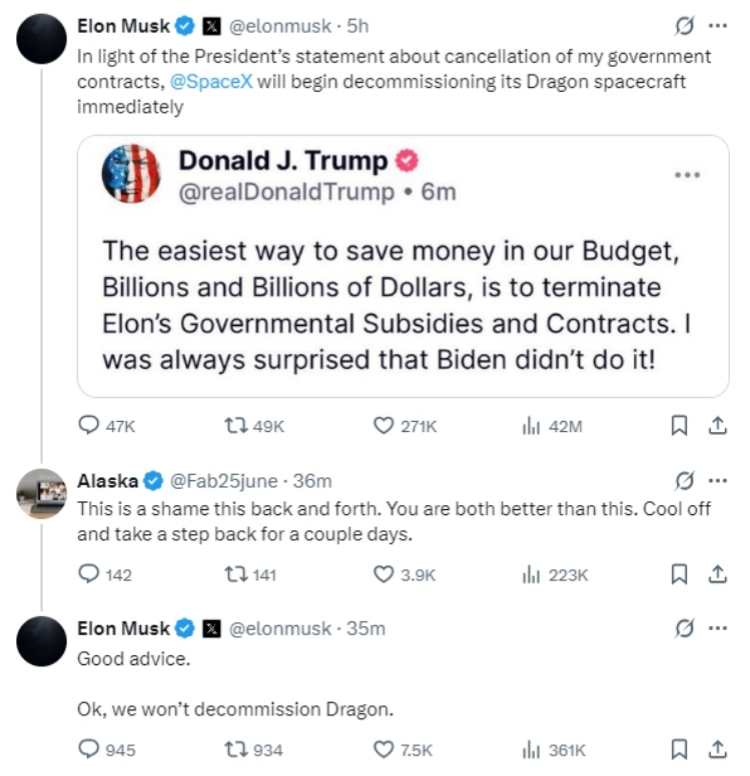Bookmark Elon Musk's top post

679,426
